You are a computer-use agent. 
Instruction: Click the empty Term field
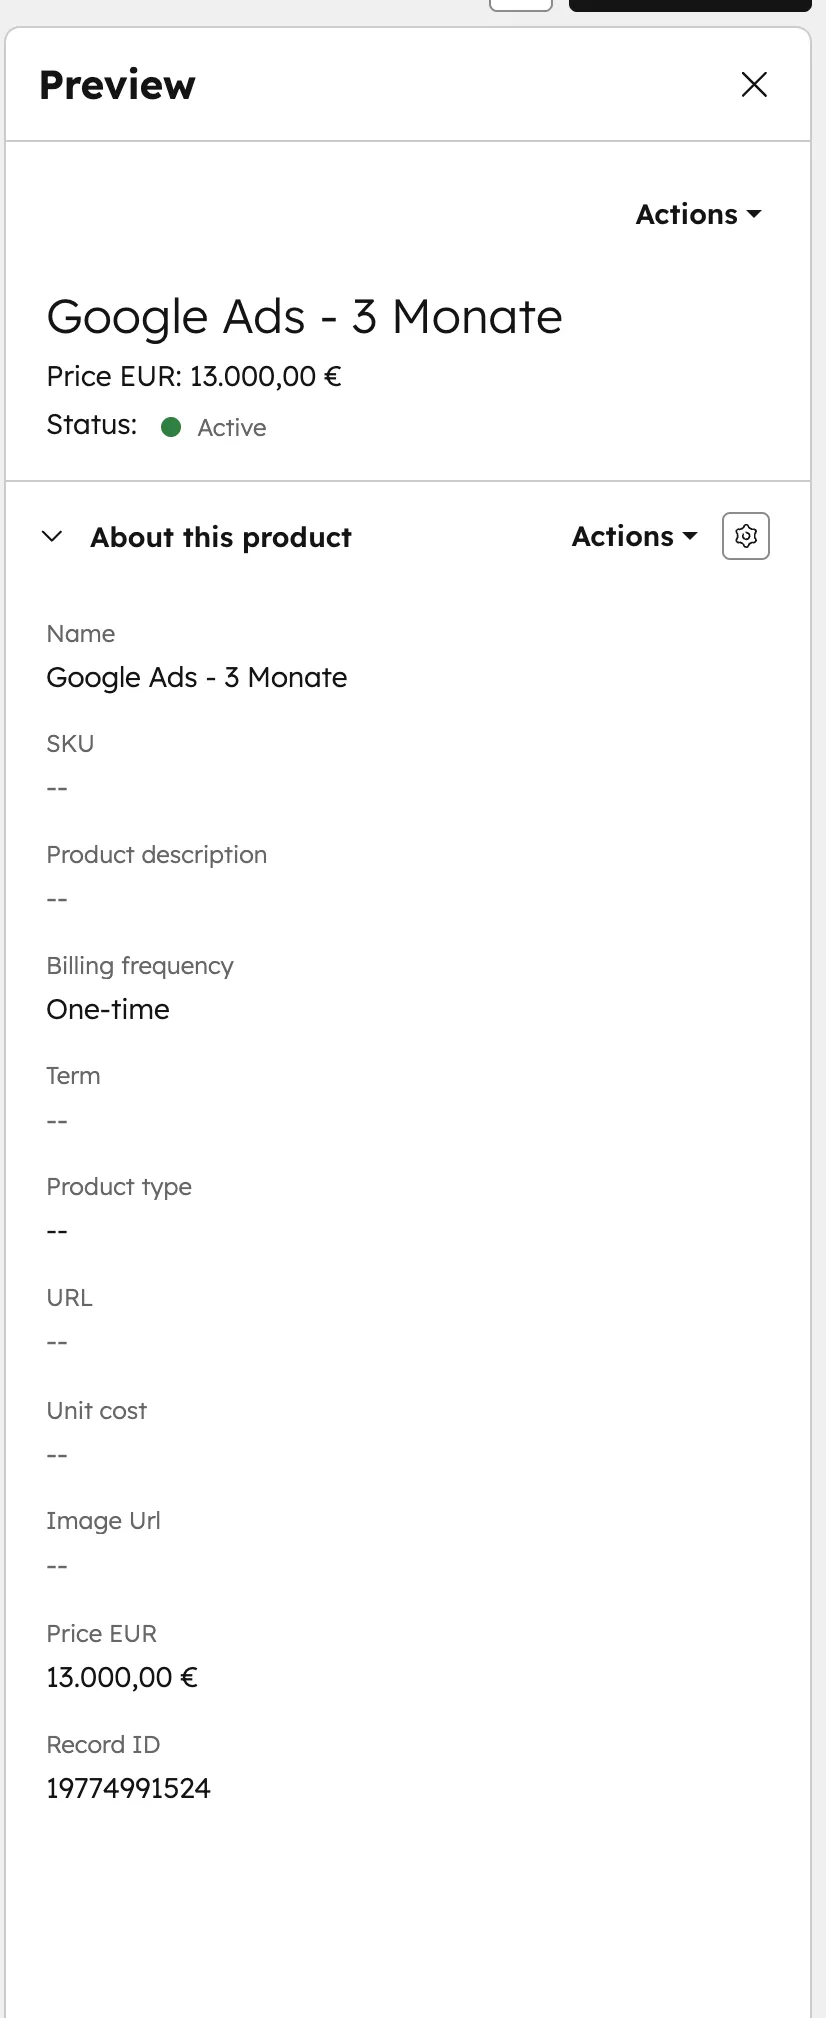click(x=57, y=1122)
